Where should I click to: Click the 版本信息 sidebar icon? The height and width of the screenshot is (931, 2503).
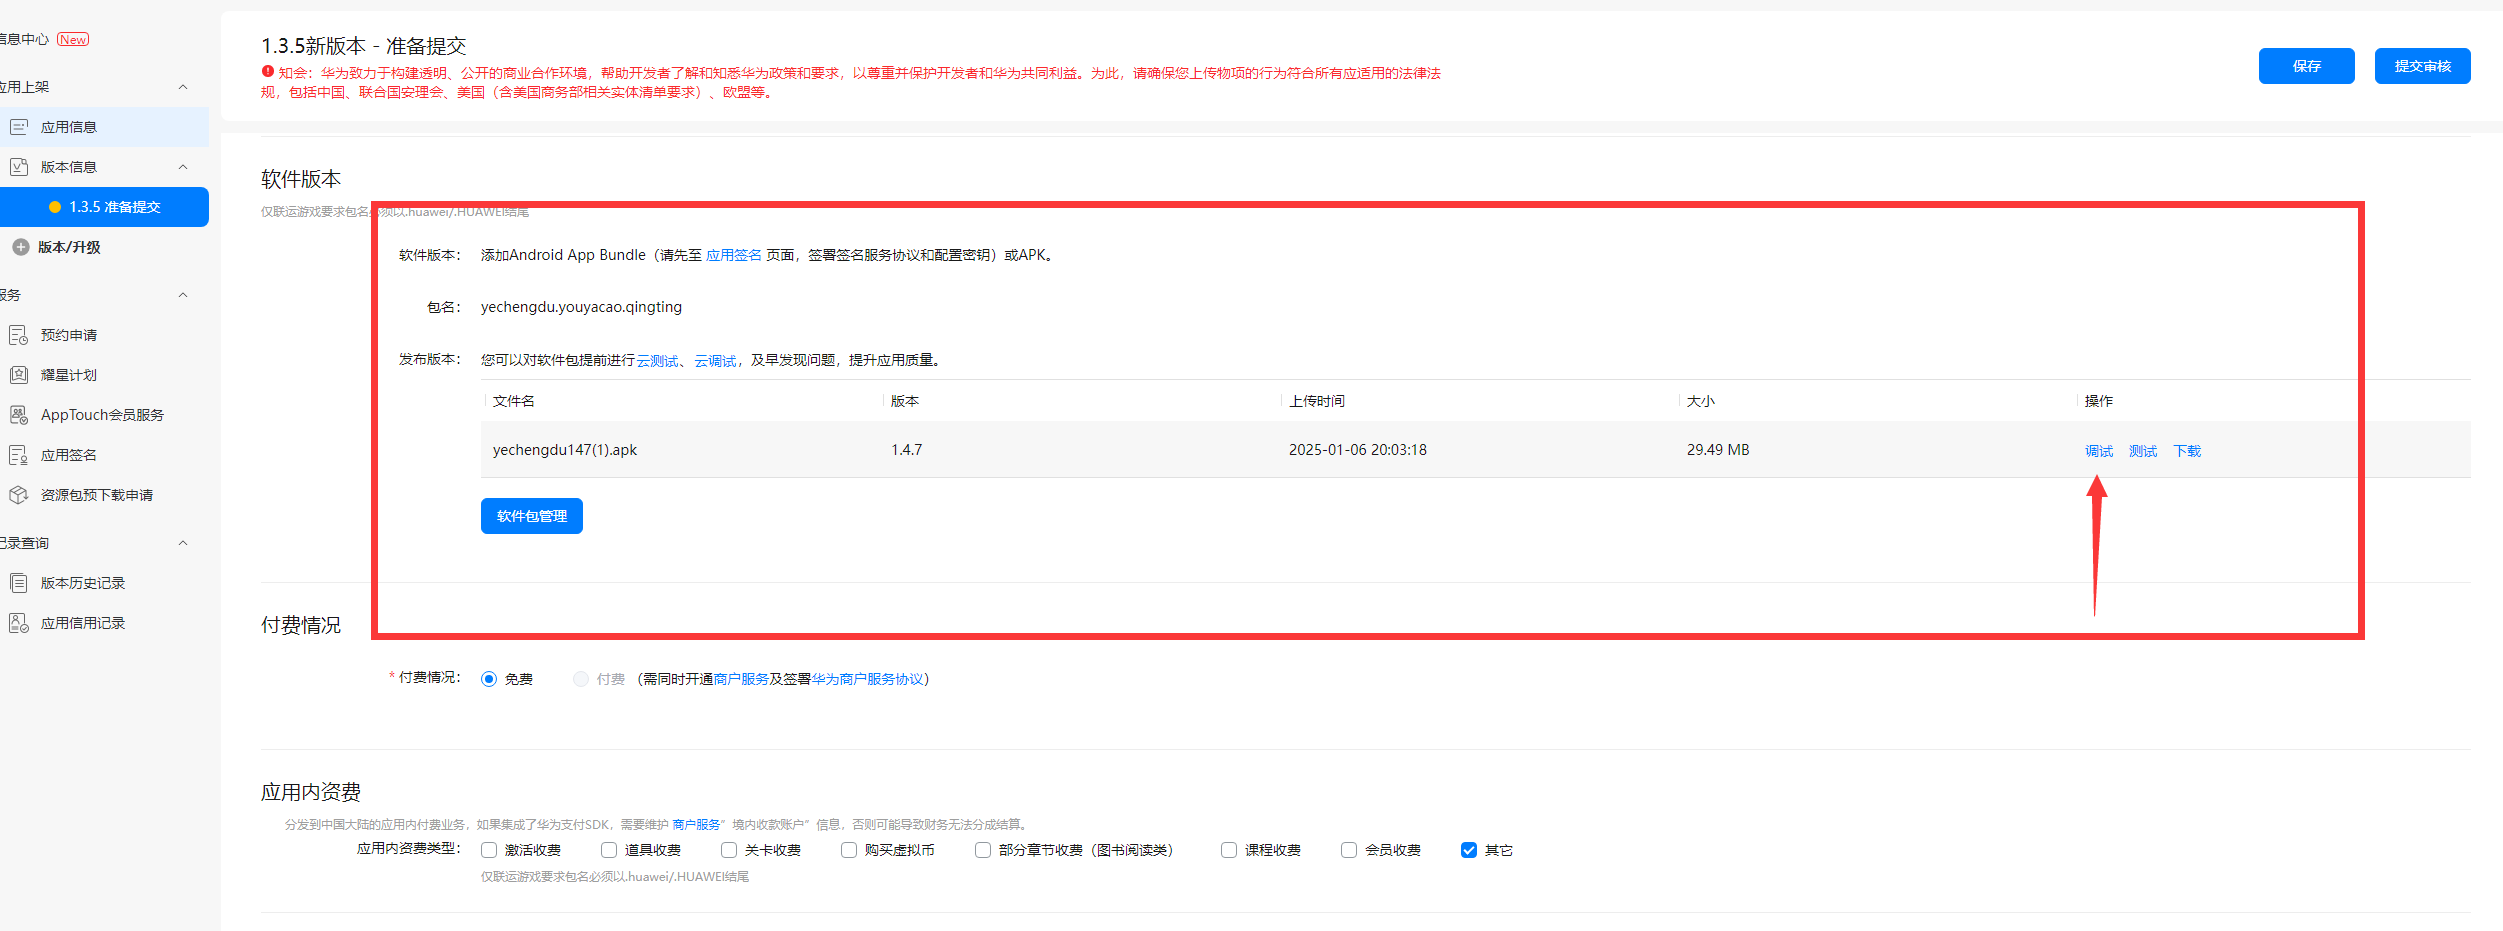coord(19,167)
